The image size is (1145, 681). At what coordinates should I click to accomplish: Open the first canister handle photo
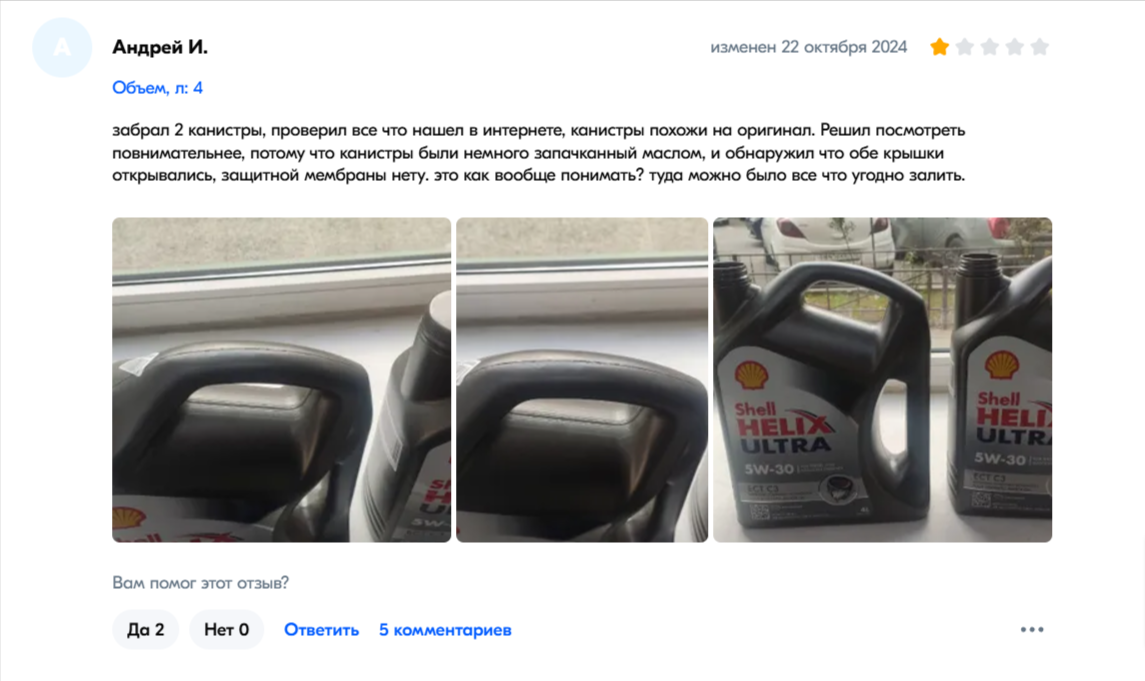click(281, 380)
